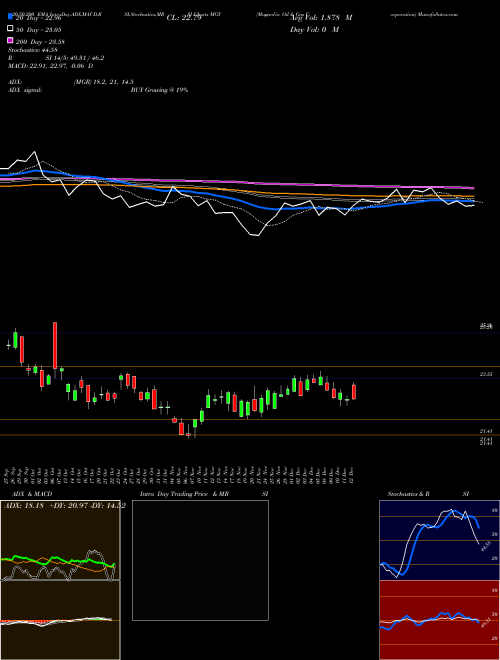
Task: Click the Avg Vol: 1.878 M label
Action: pyautogui.click(x=321, y=18)
